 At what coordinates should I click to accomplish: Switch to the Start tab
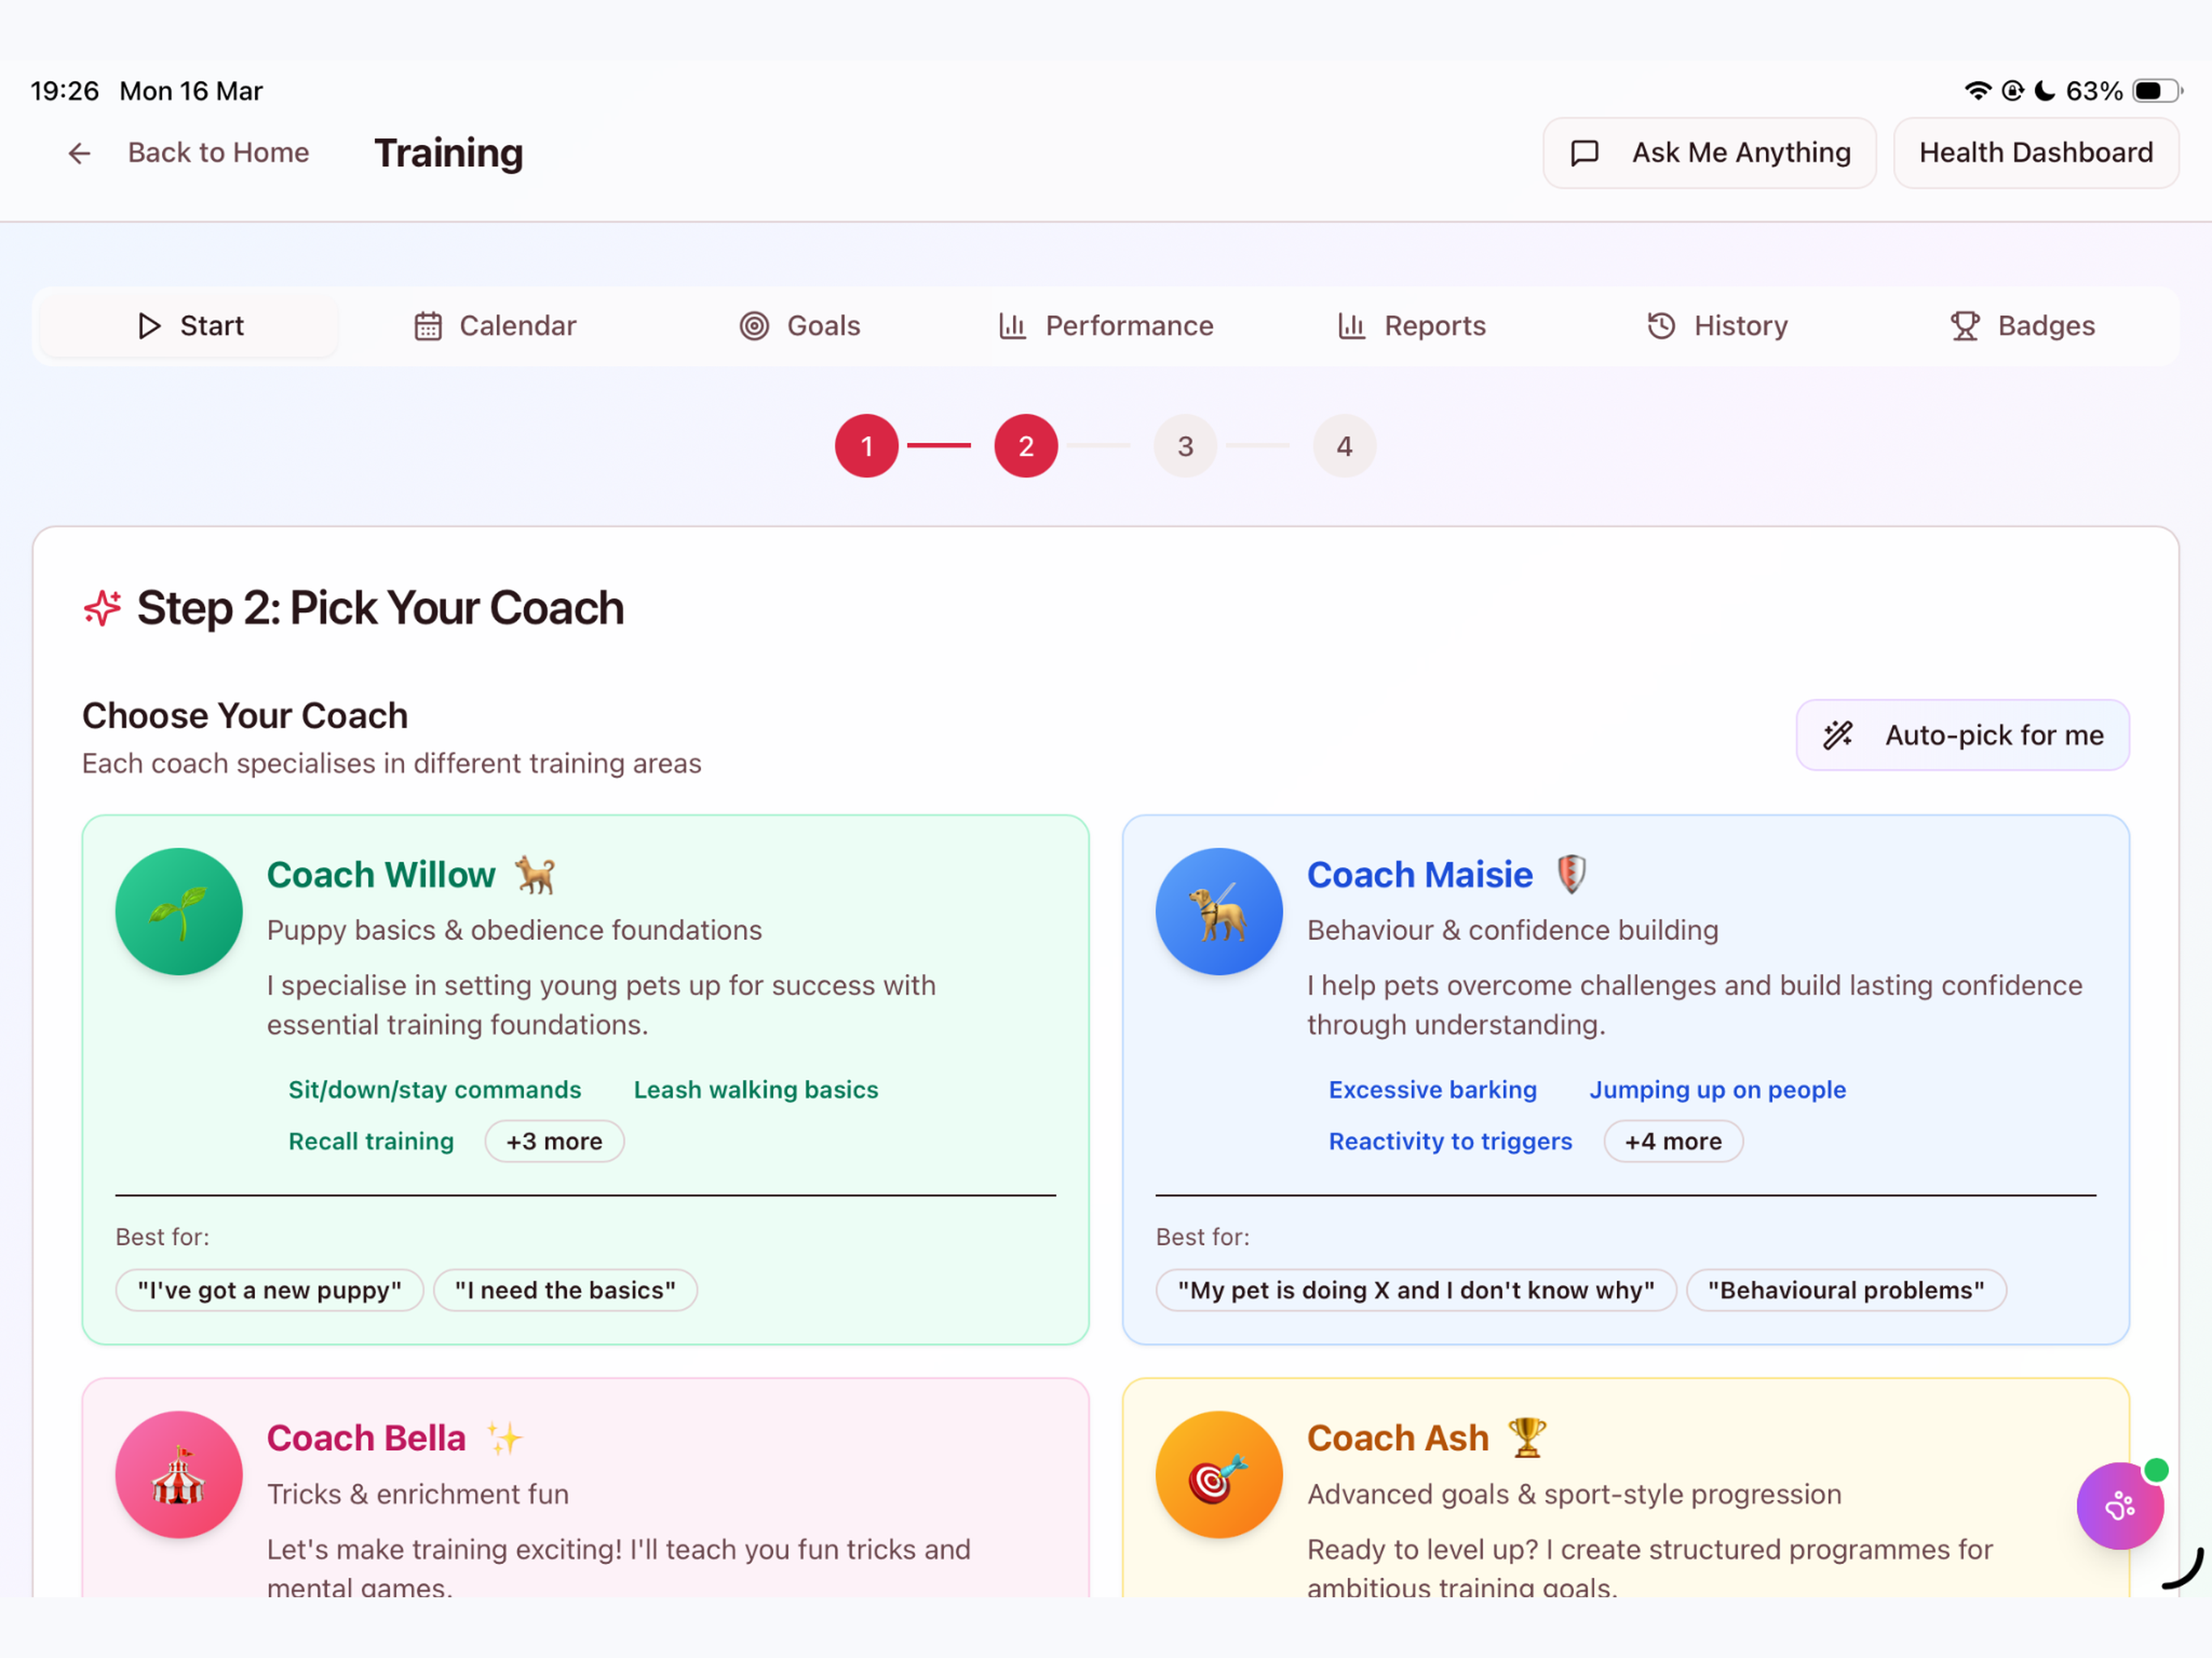189,326
